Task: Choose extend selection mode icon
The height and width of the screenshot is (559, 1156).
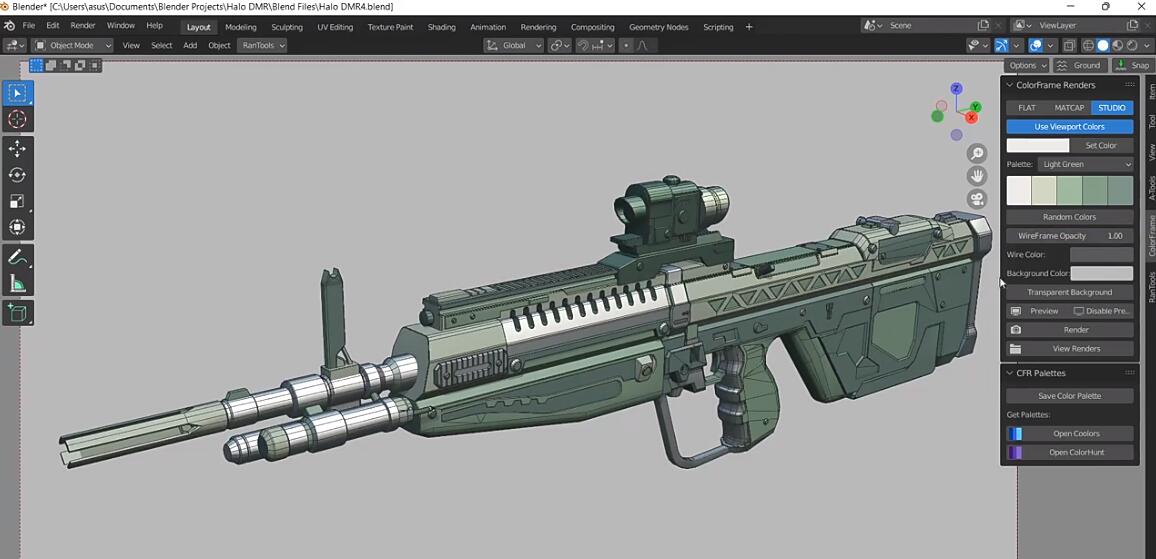Action: pos(50,66)
